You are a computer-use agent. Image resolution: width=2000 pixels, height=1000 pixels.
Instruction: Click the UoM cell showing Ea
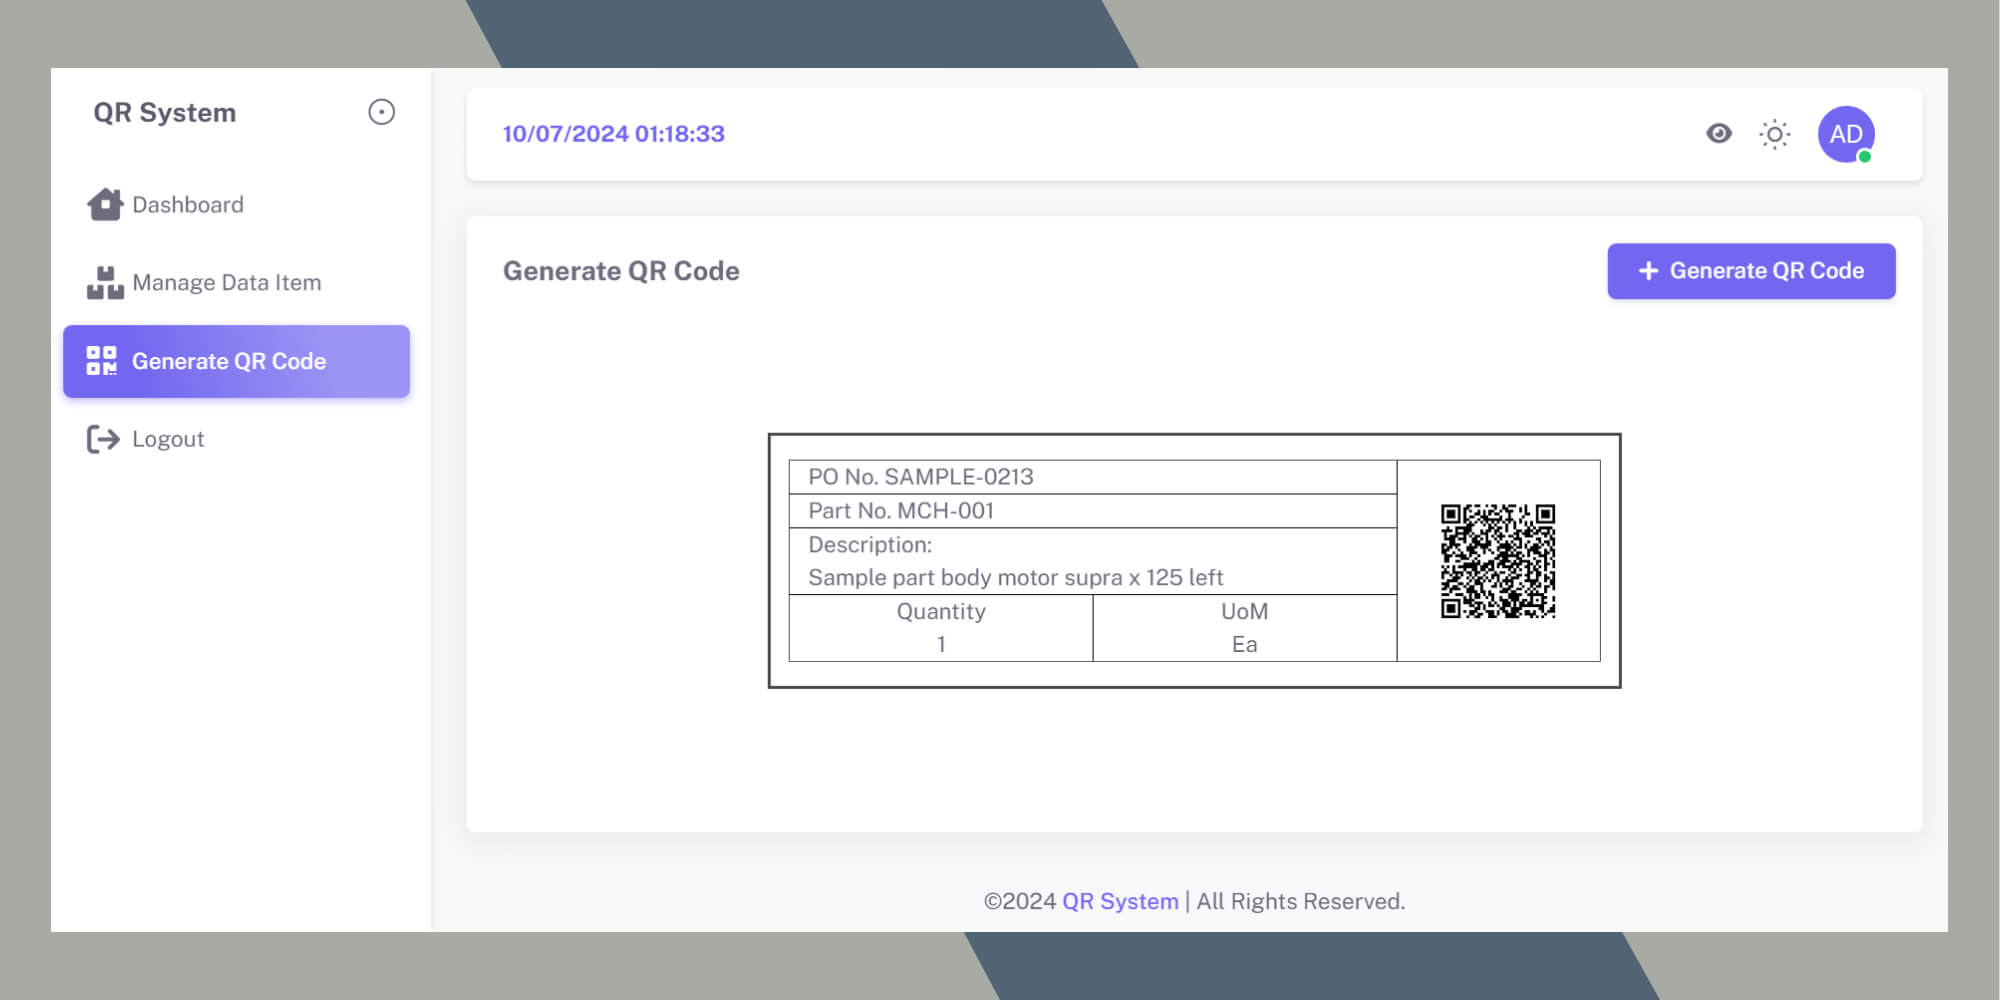click(1245, 628)
